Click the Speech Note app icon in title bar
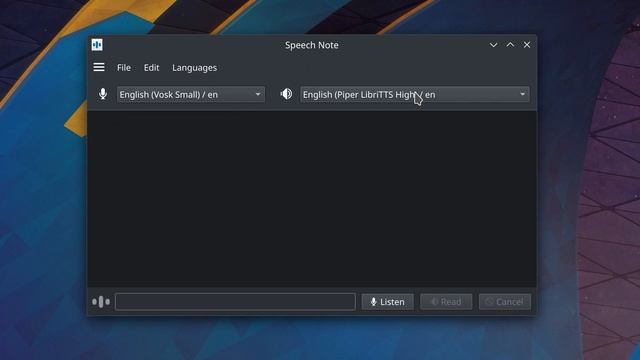Viewport: 640px width, 360px height. pos(97,45)
